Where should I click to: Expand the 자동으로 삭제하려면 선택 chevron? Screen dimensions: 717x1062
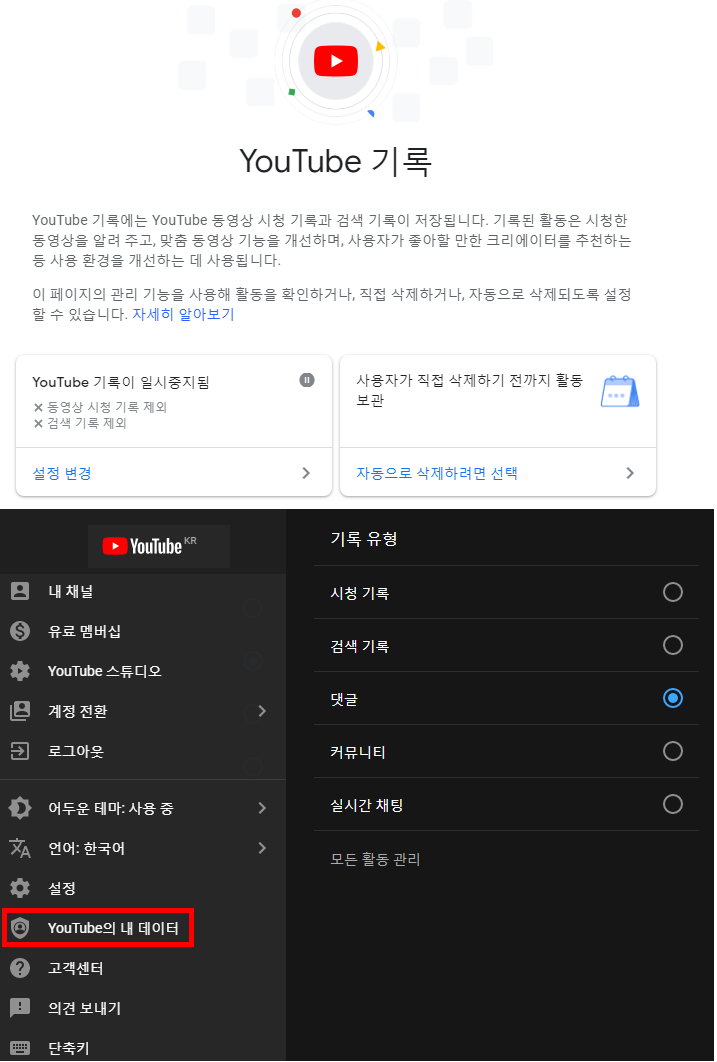pos(630,473)
